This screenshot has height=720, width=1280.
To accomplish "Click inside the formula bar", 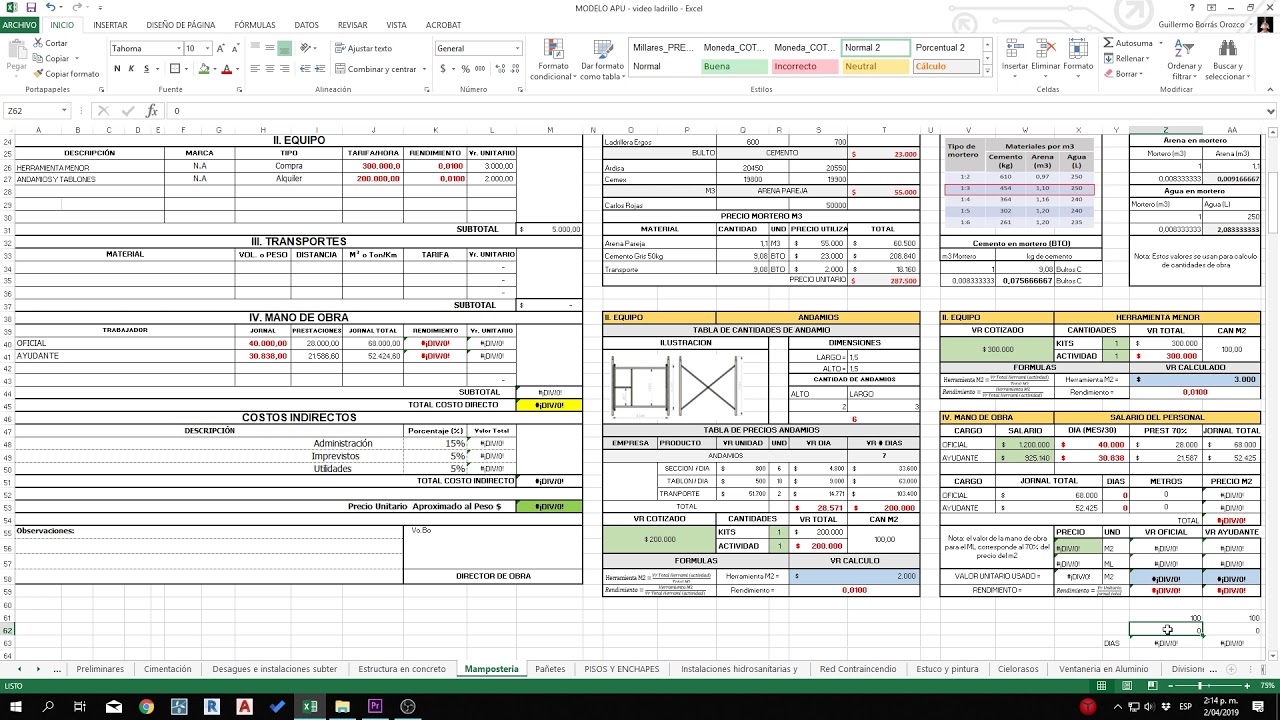I will [715, 111].
